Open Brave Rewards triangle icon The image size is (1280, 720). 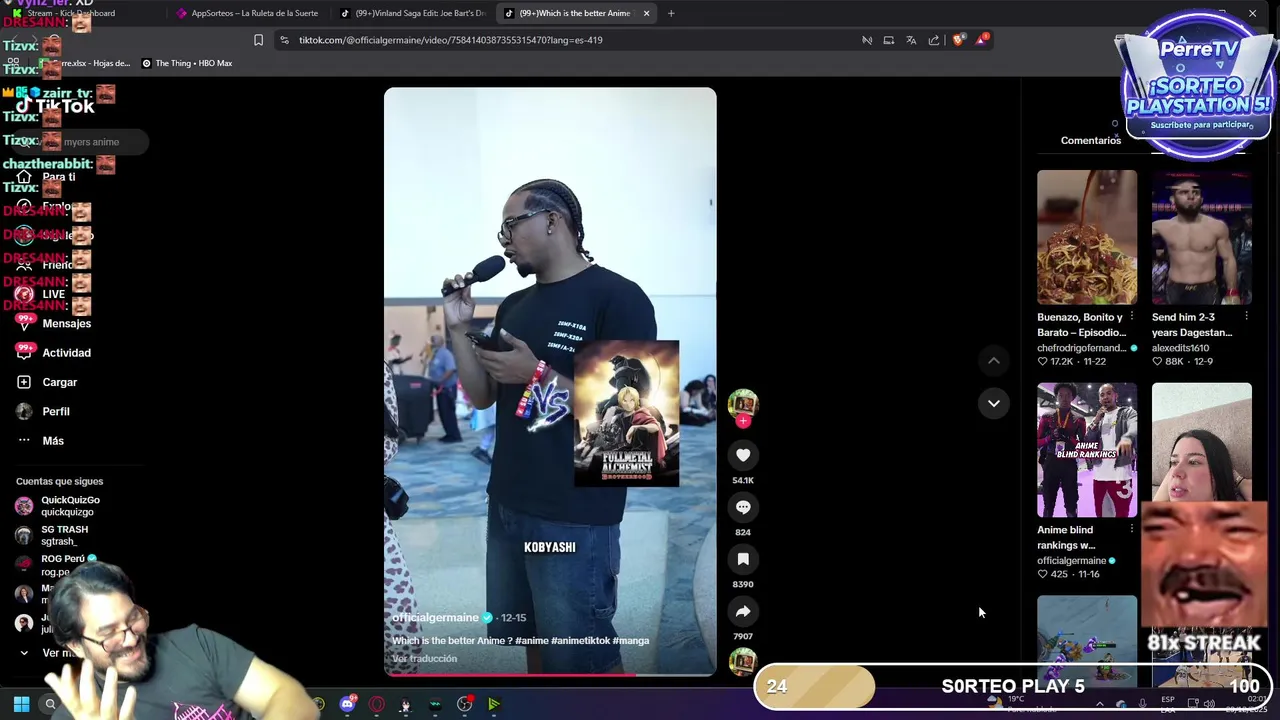982,40
